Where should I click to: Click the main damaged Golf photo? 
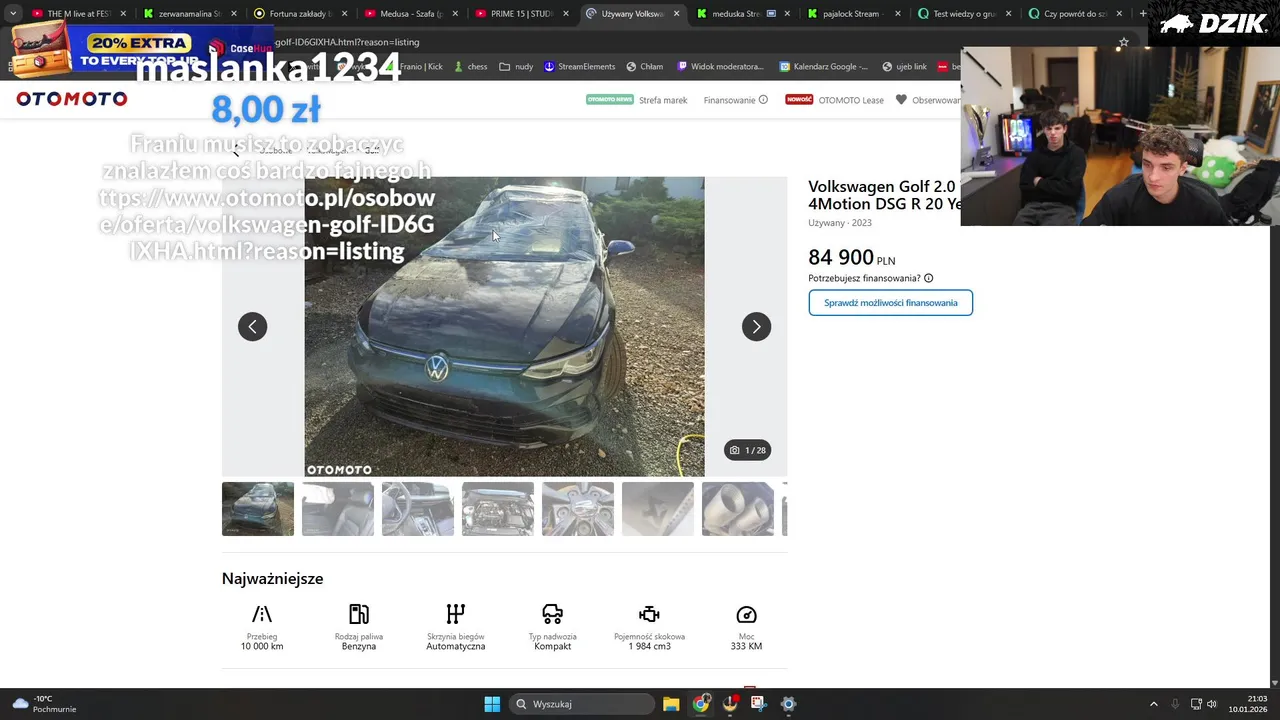[x=504, y=327]
